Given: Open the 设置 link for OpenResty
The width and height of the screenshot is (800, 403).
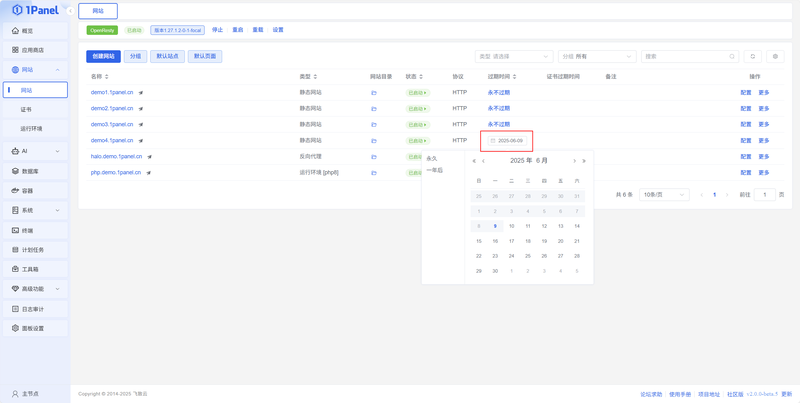Looking at the screenshot, I should [278, 30].
